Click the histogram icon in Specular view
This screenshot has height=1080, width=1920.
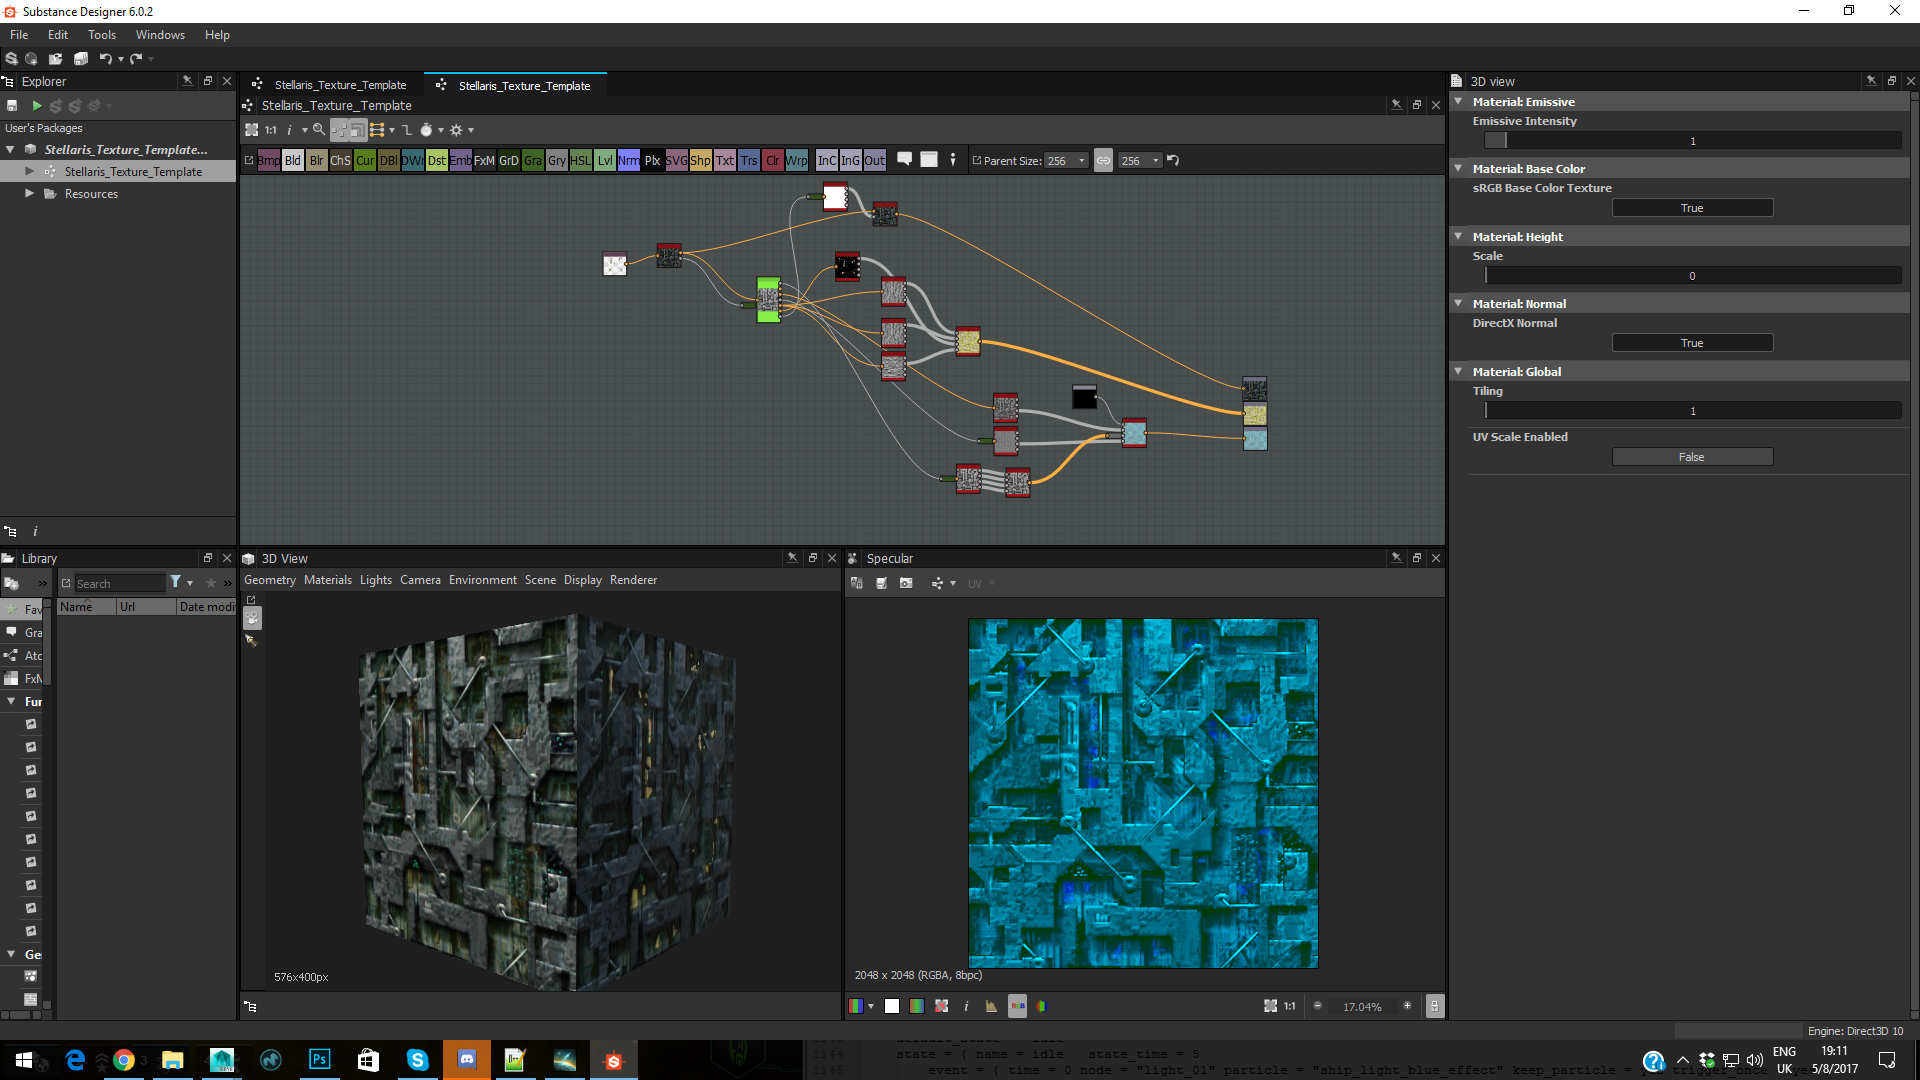991,1006
